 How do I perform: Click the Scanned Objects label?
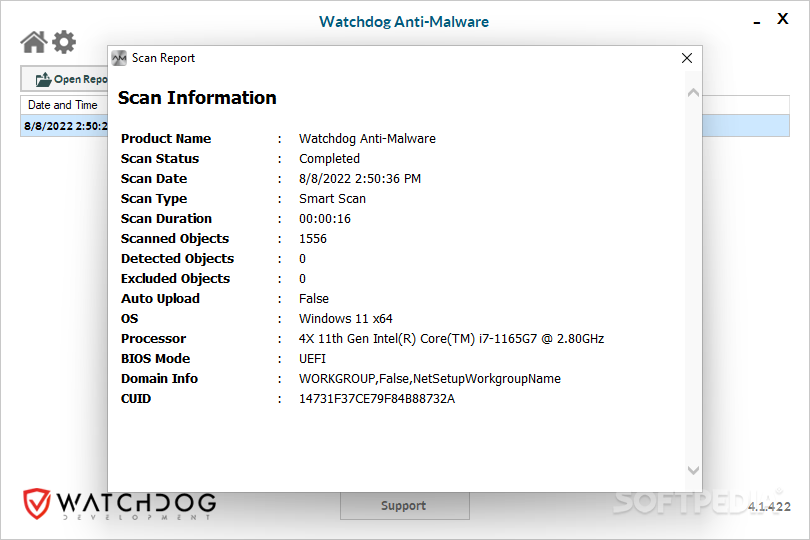[x=175, y=239]
